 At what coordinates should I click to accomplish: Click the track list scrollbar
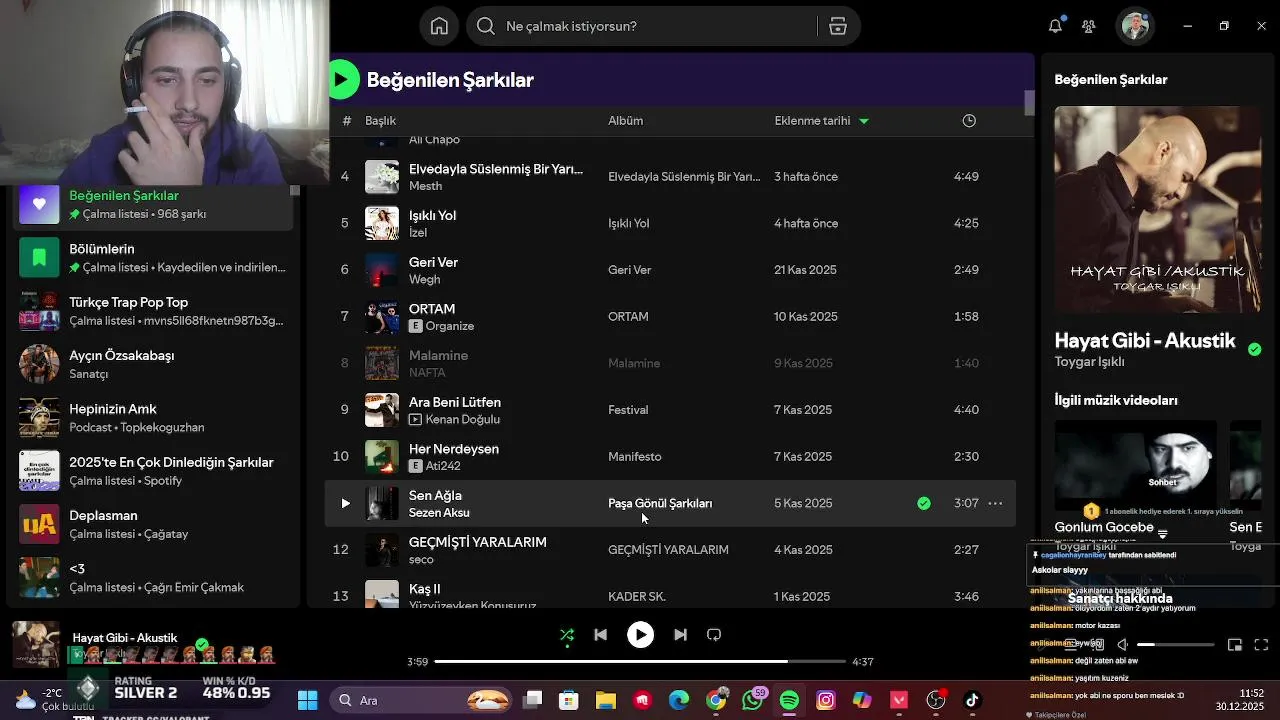pos(1029,102)
